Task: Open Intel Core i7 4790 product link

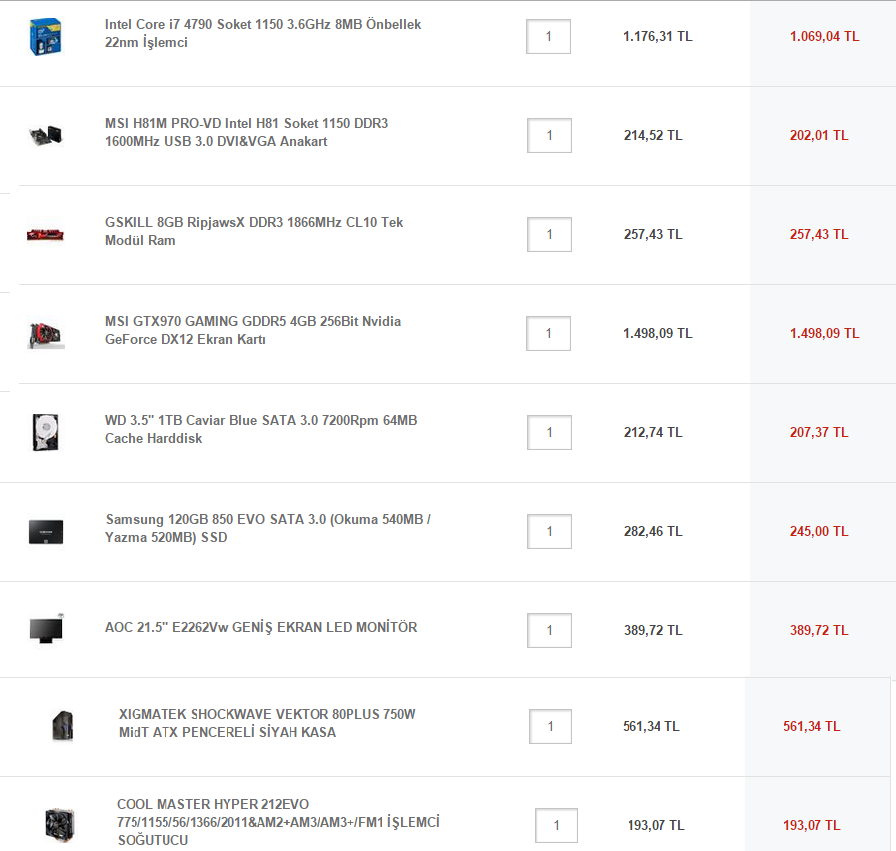Action: tap(263, 33)
